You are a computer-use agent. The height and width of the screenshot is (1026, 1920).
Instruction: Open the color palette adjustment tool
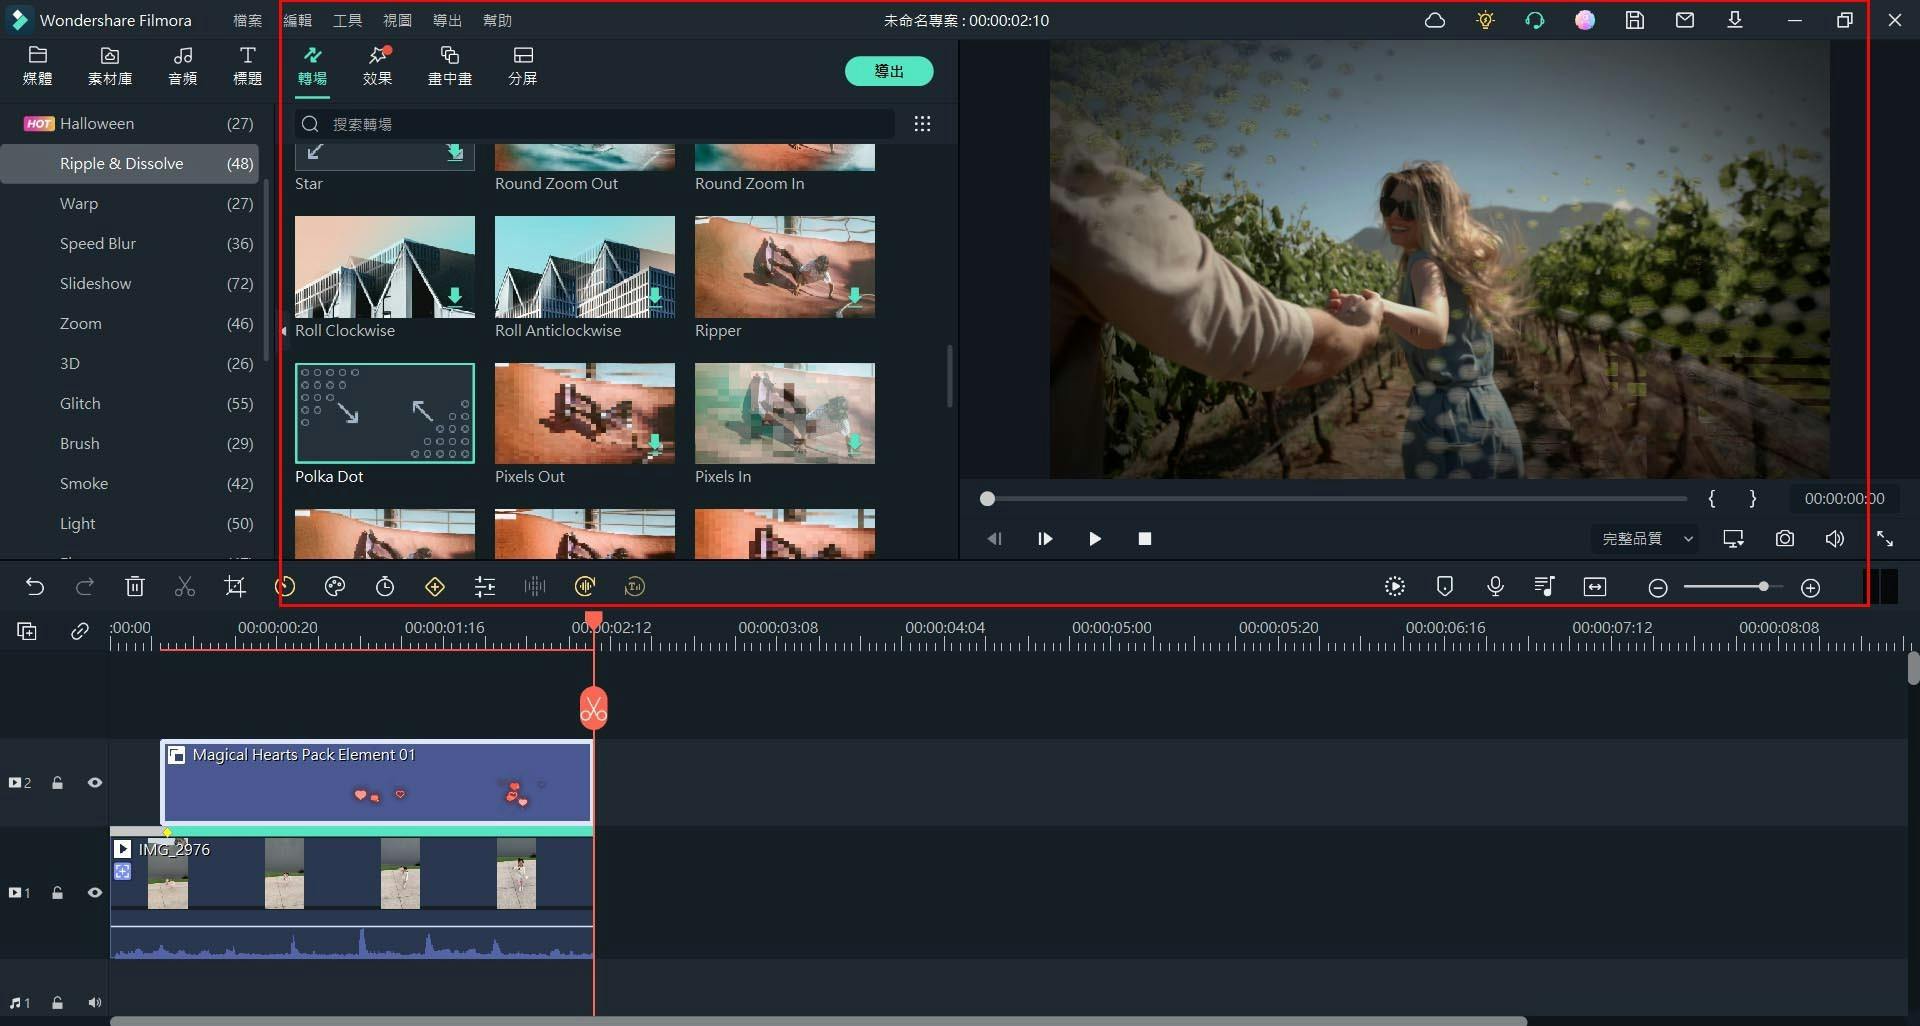335,587
